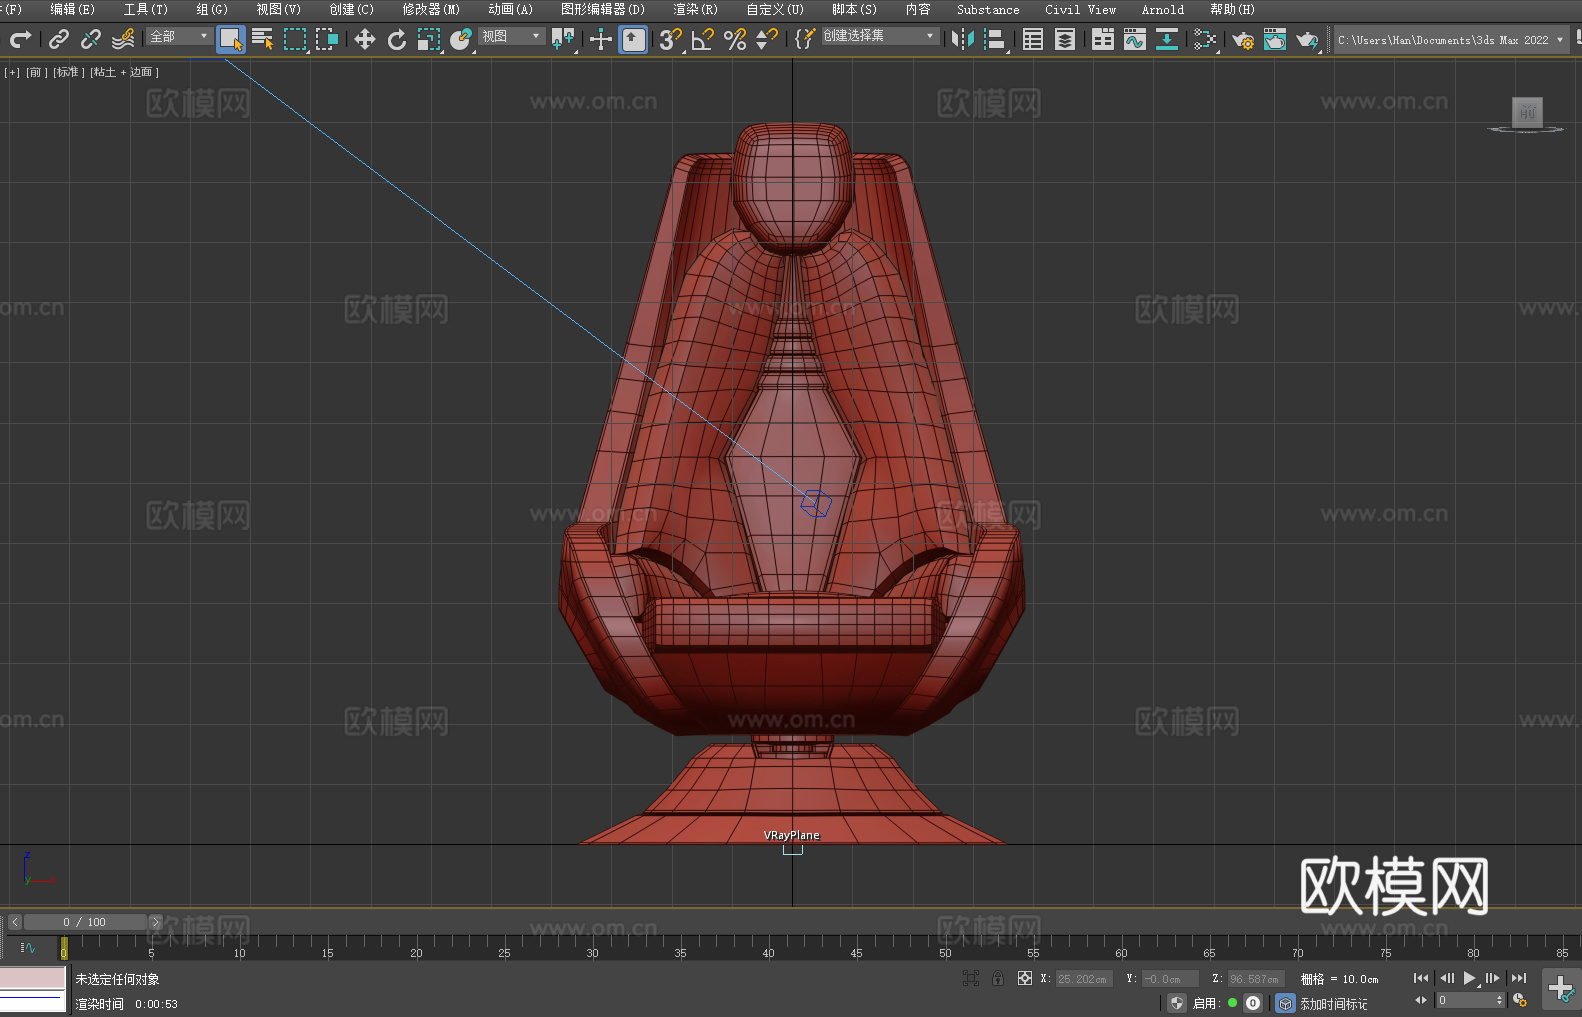Open the 修改器(M) menu
1582x1017 pixels.
tap(431, 9)
